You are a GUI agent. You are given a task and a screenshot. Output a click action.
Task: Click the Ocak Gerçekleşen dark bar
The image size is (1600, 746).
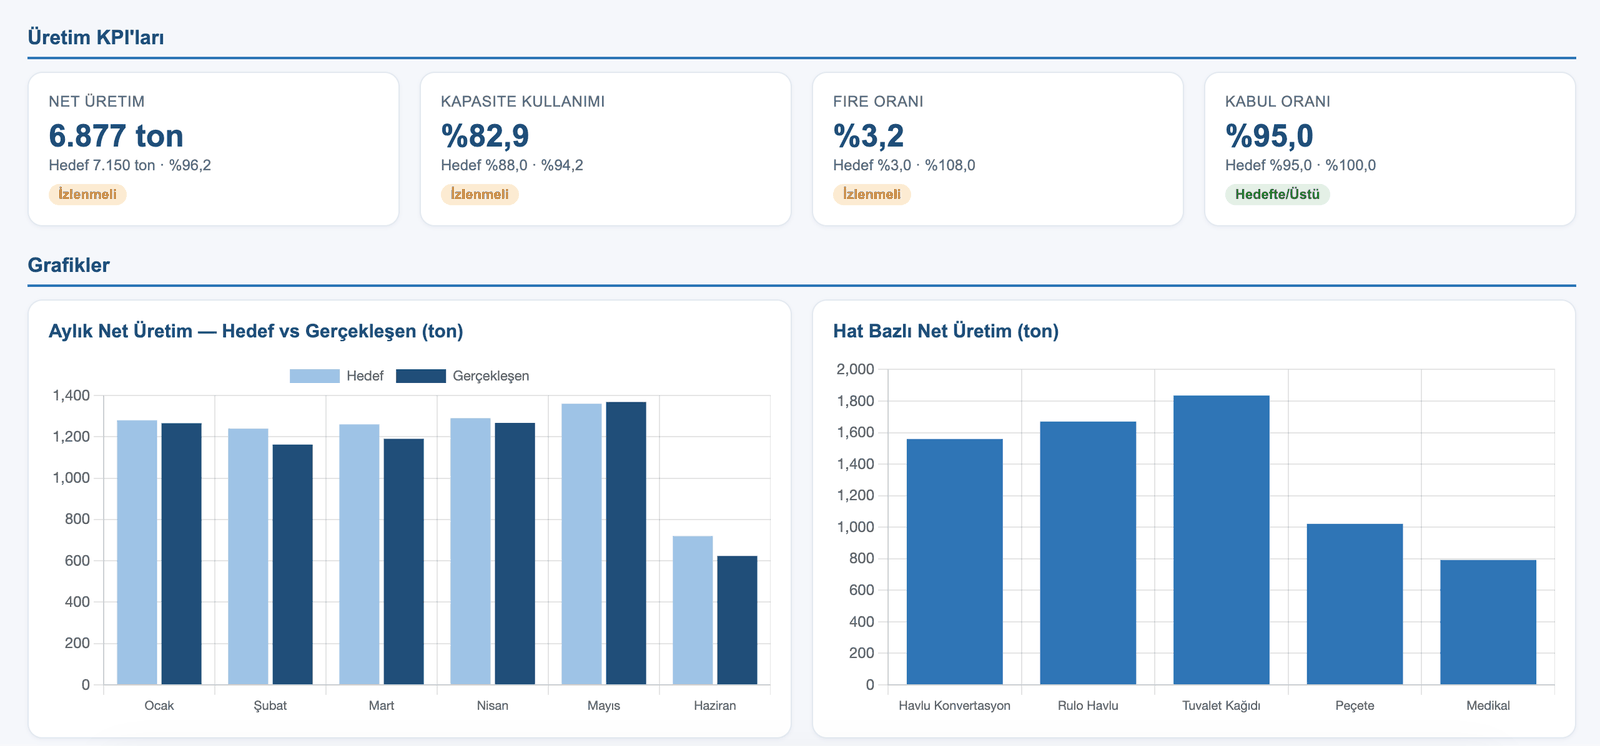click(181, 554)
